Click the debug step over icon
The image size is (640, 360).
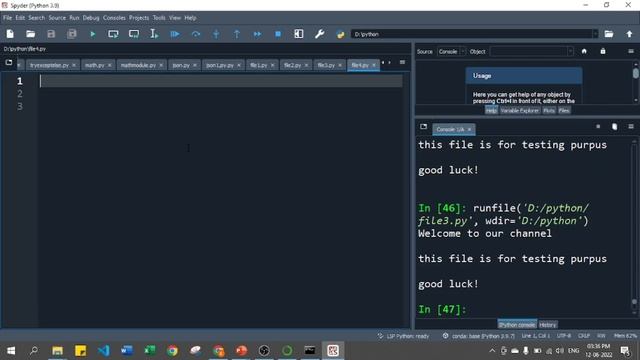[x=196, y=34]
